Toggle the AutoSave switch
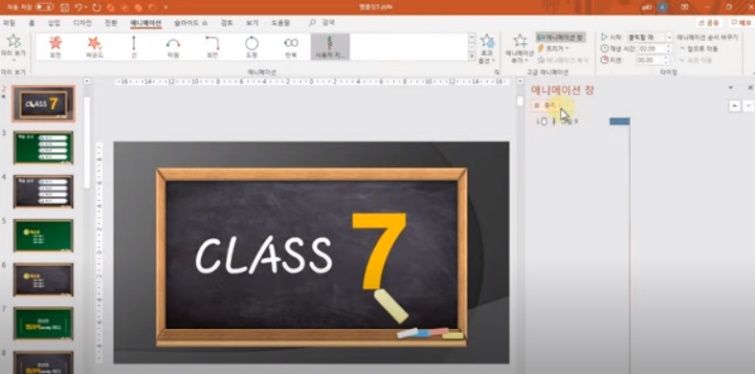This screenshot has height=374, width=755. pyautogui.click(x=44, y=7)
